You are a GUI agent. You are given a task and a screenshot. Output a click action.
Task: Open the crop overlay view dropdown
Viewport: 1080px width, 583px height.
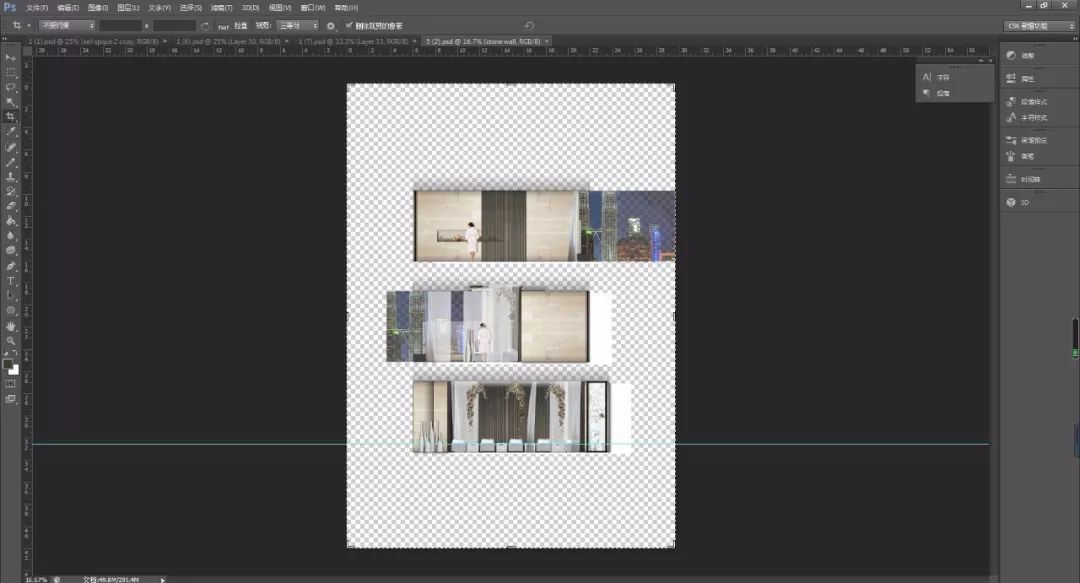pyautogui.click(x=298, y=25)
